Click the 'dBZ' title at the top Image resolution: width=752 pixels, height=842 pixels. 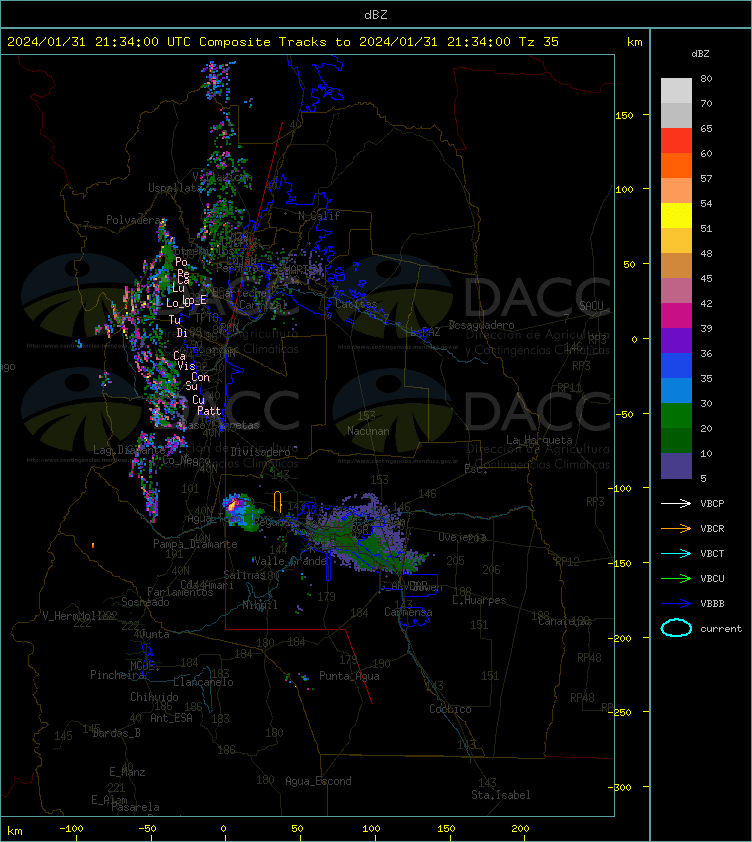pyautogui.click(x=375, y=14)
